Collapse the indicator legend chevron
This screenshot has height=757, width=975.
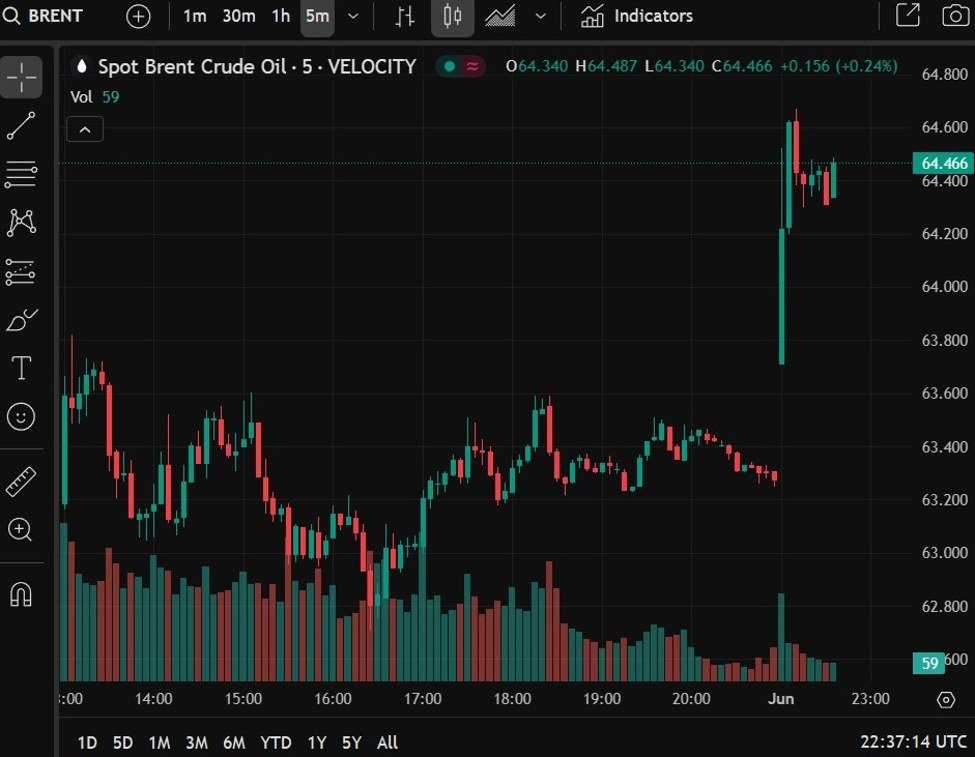[85, 129]
